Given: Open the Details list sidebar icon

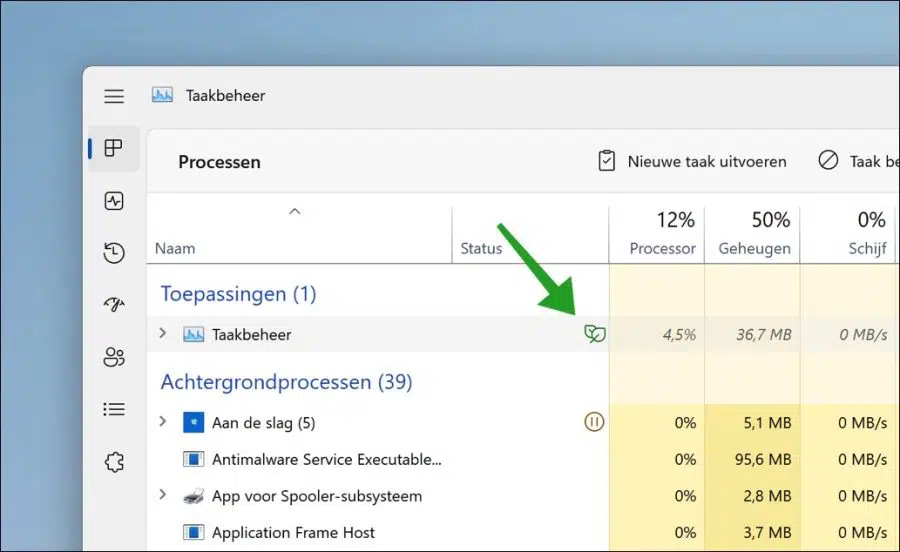Looking at the screenshot, I should [x=114, y=409].
